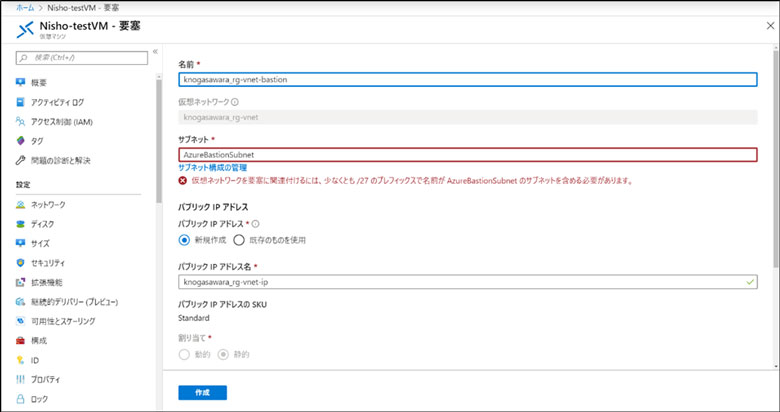Screen dimensions: 780x412
Task: Click the 名前 bastion name input field
Action: pos(467,80)
